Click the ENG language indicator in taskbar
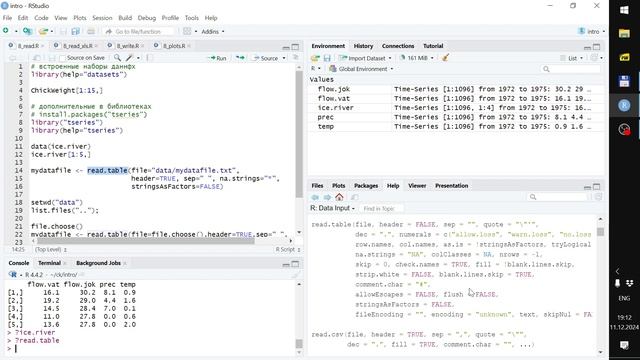 tap(624, 298)
